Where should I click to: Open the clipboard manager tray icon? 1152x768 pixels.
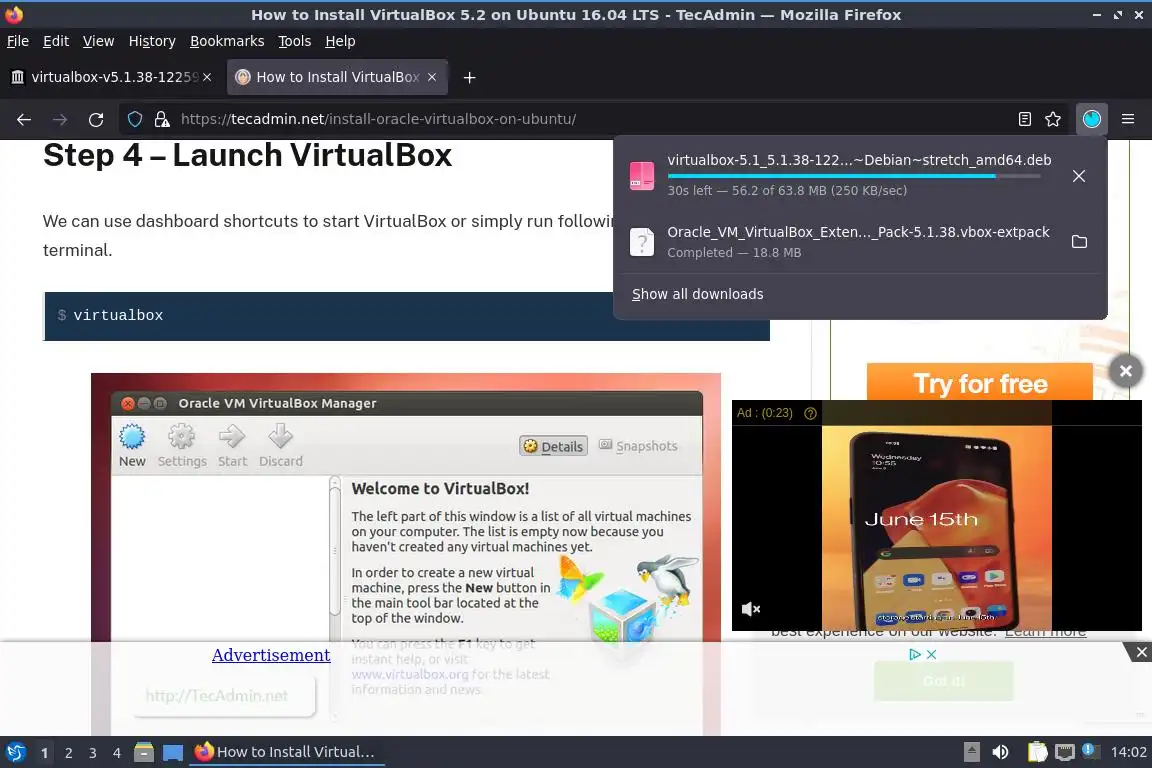click(1037, 752)
